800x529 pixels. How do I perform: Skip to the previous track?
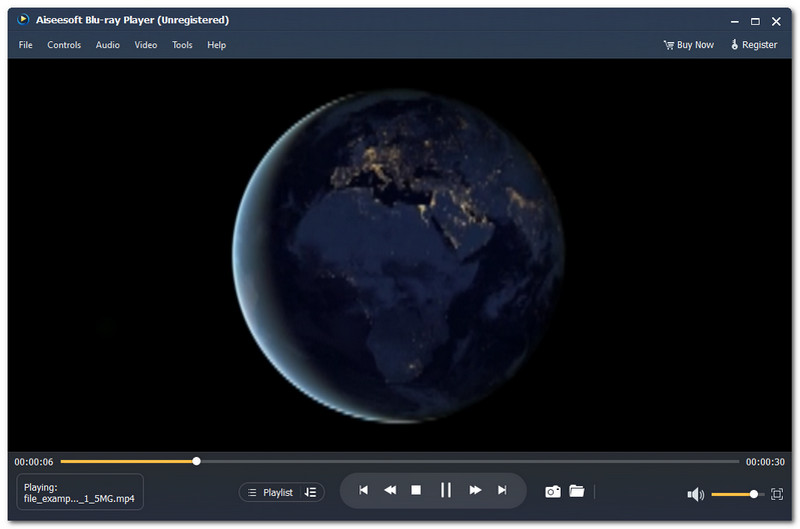click(363, 490)
